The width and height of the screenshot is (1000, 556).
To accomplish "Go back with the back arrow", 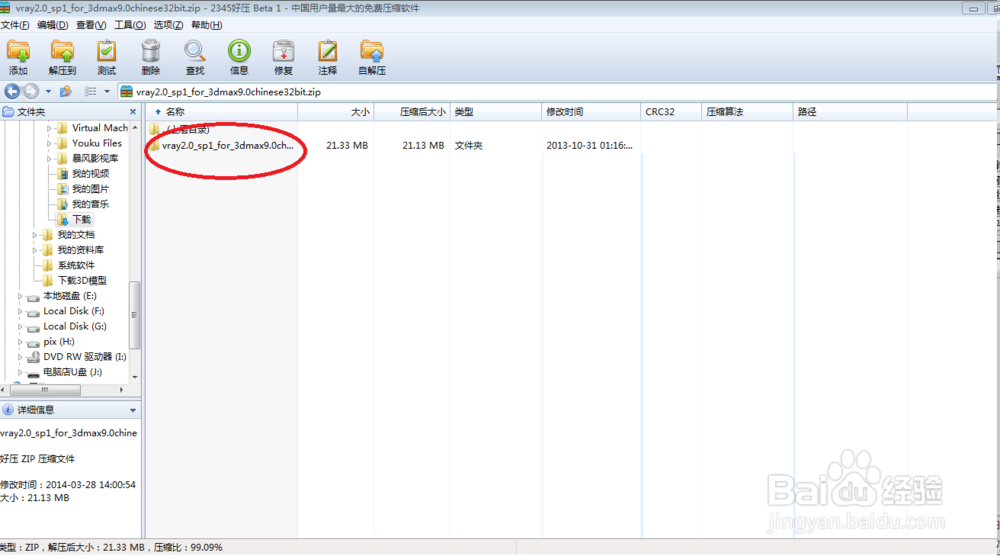I will click(x=12, y=91).
